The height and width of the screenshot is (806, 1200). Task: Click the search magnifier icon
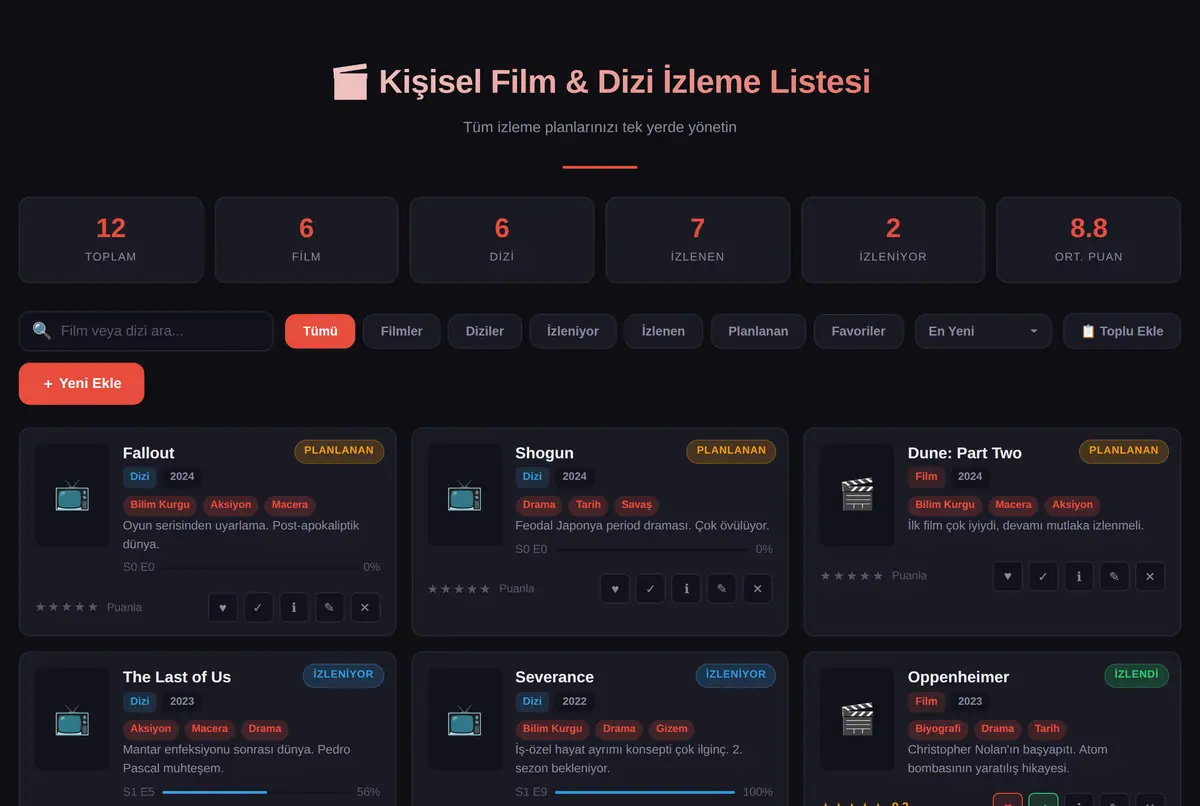(42, 331)
